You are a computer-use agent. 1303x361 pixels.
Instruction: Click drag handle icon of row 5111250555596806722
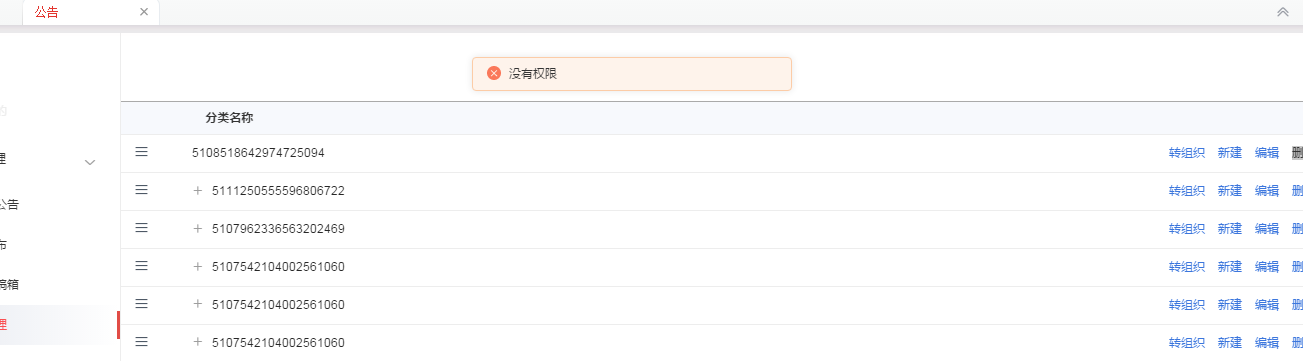coord(142,190)
